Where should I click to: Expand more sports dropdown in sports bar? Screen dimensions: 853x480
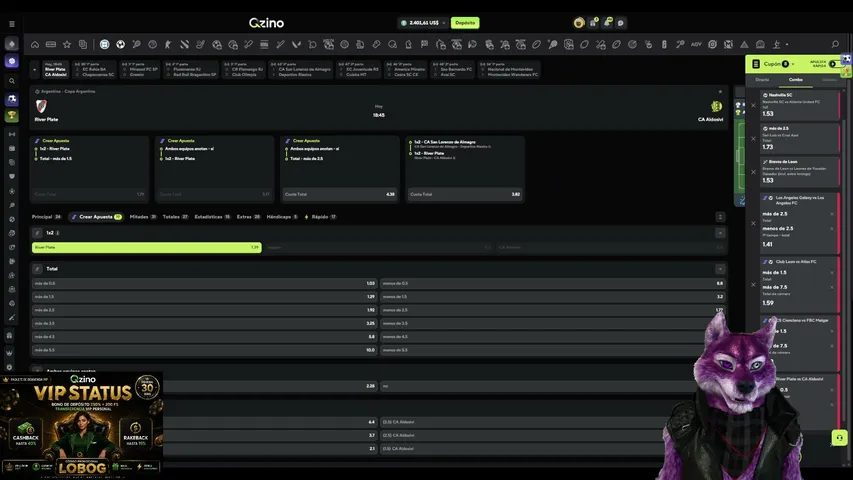[x=787, y=45]
